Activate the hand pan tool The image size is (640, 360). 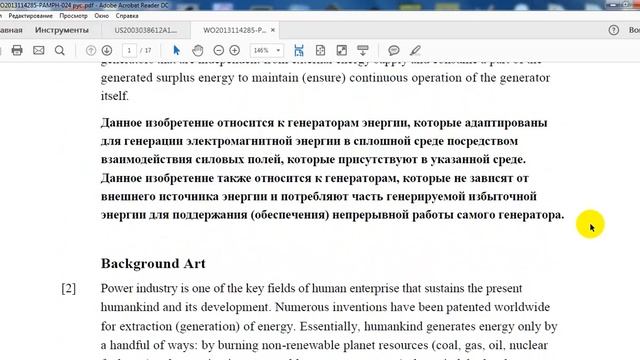pos(198,50)
